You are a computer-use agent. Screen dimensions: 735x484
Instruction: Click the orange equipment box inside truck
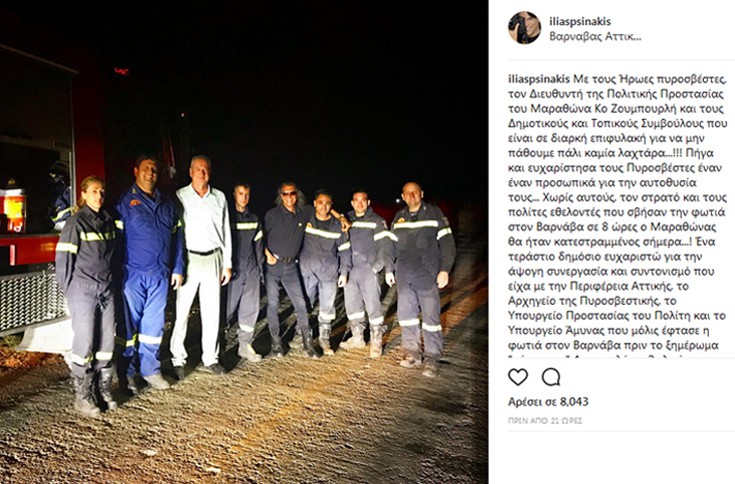pyautogui.click(x=13, y=211)
